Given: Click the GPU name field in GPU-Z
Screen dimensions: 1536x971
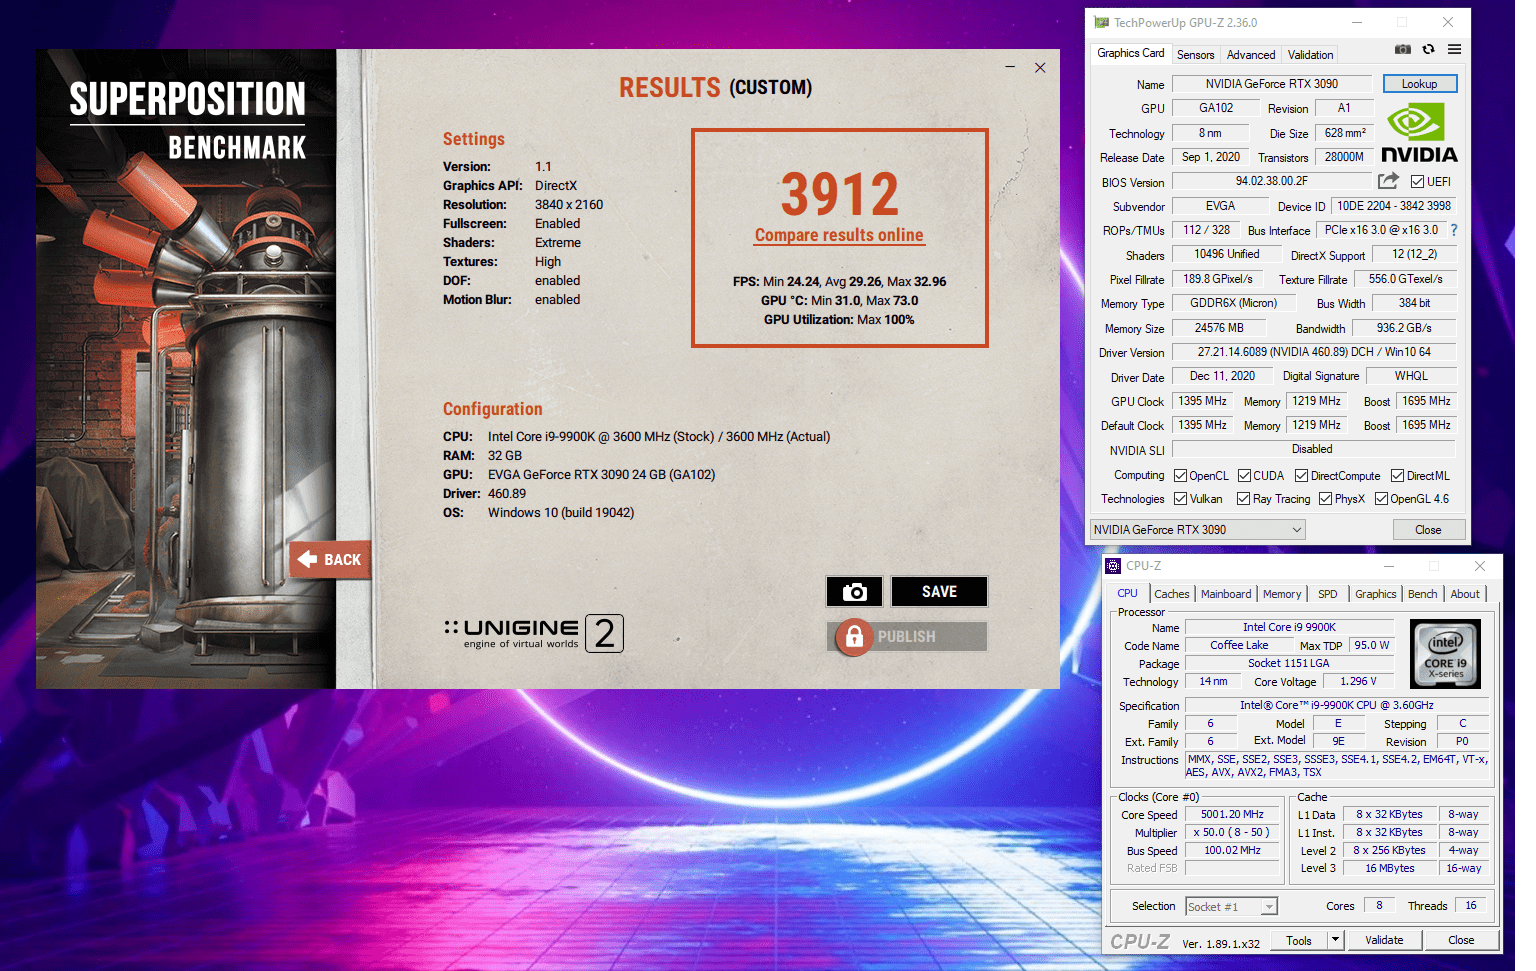Looking at the screenshot, I should (1271, 84).
